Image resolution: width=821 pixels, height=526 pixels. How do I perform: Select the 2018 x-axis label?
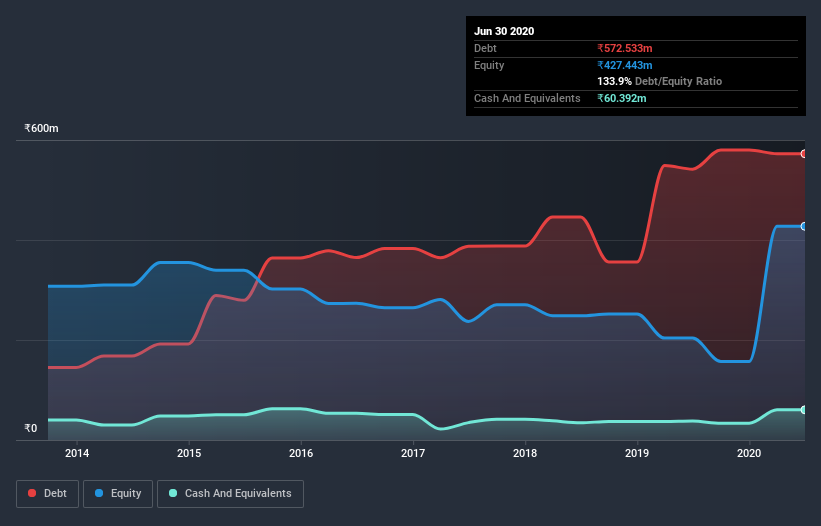point(525,453)
